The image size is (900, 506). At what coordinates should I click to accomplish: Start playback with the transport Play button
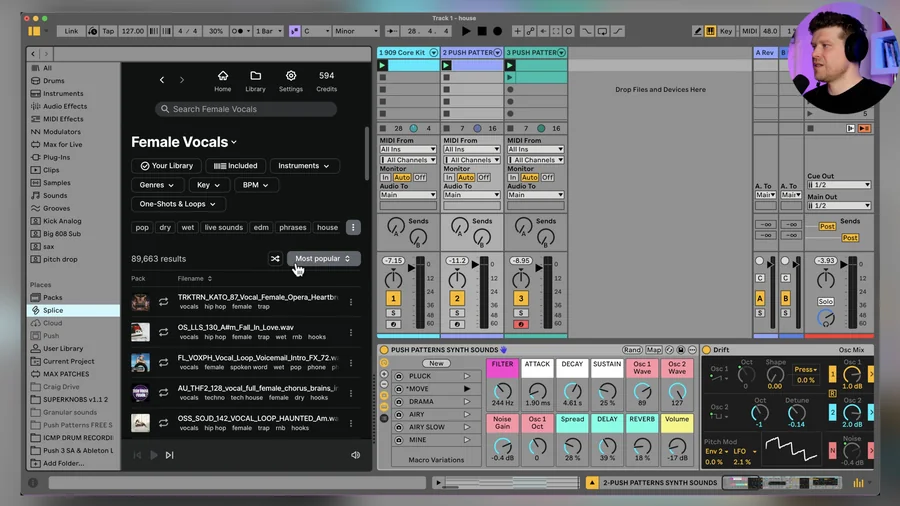466,31
